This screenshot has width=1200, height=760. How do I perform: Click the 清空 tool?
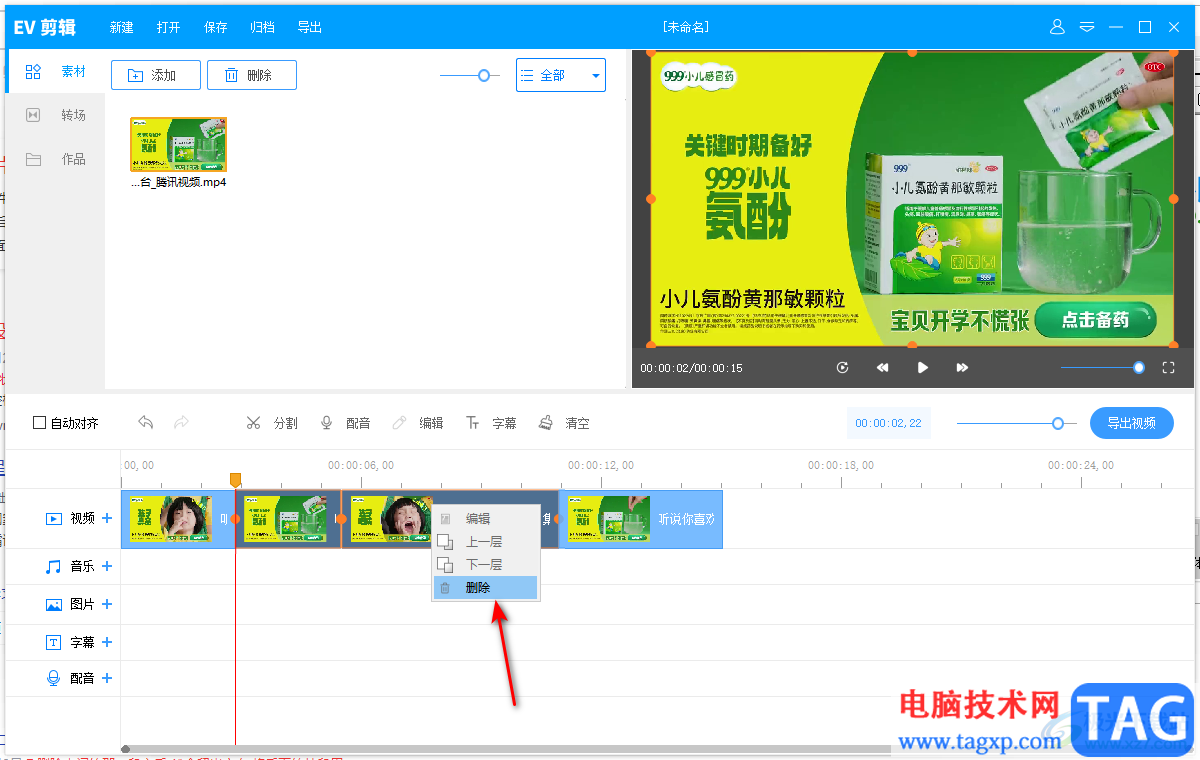pos(564,423)
